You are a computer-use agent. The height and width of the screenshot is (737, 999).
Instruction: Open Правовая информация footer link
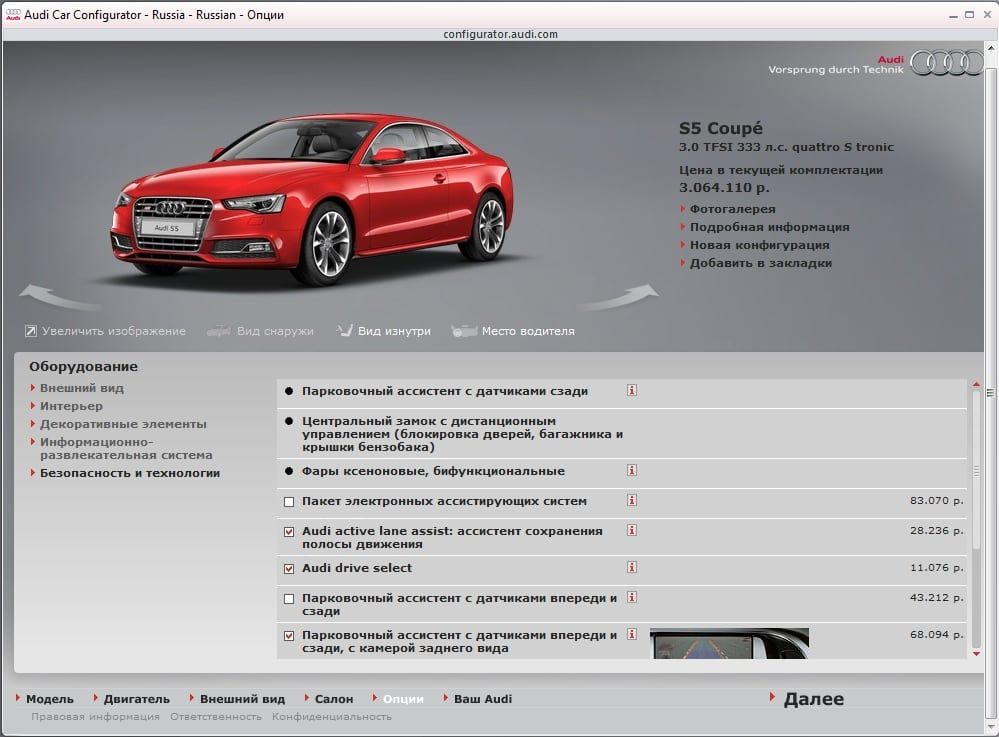(x=96, y=717)
